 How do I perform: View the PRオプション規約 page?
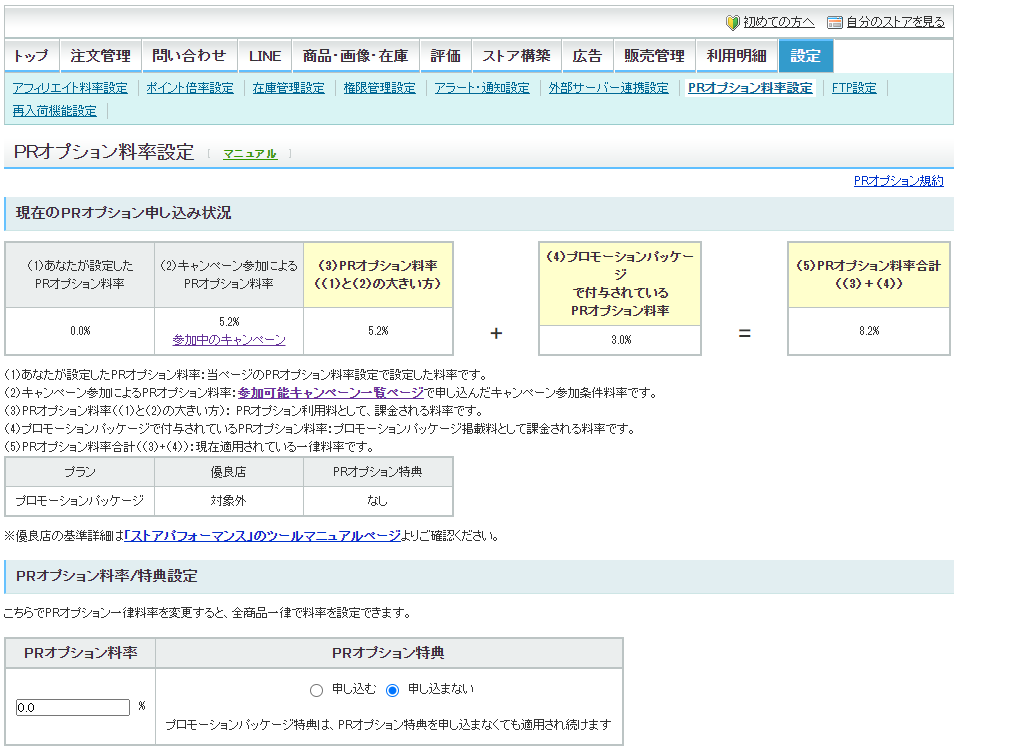[897, 181]
